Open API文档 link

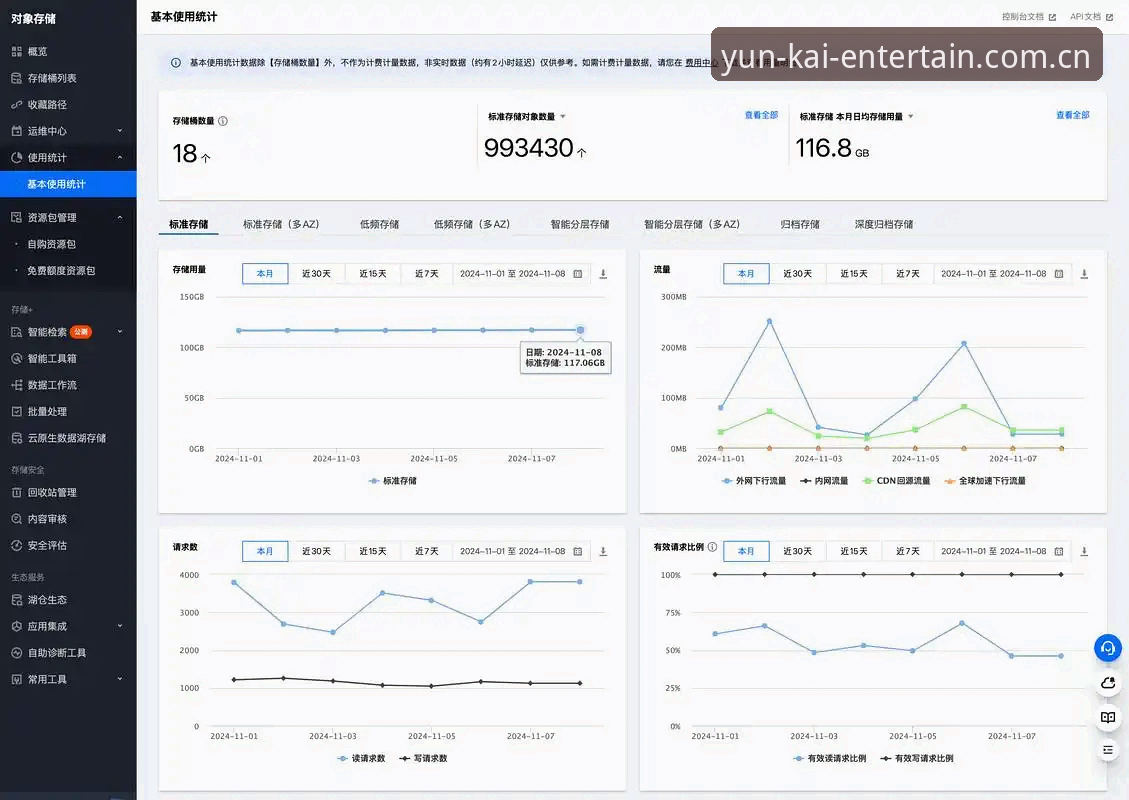(x=1091, y=17)
